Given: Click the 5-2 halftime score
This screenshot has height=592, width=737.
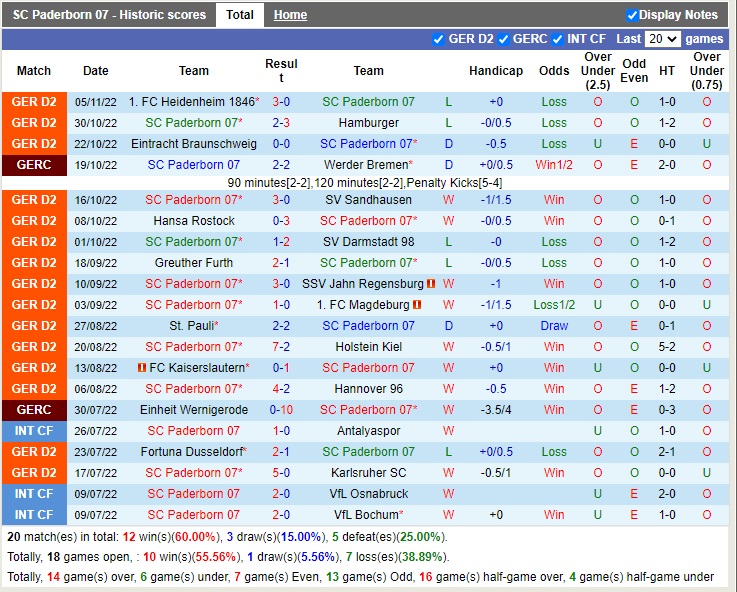Looking at the screenshot, I should (667, 347).
